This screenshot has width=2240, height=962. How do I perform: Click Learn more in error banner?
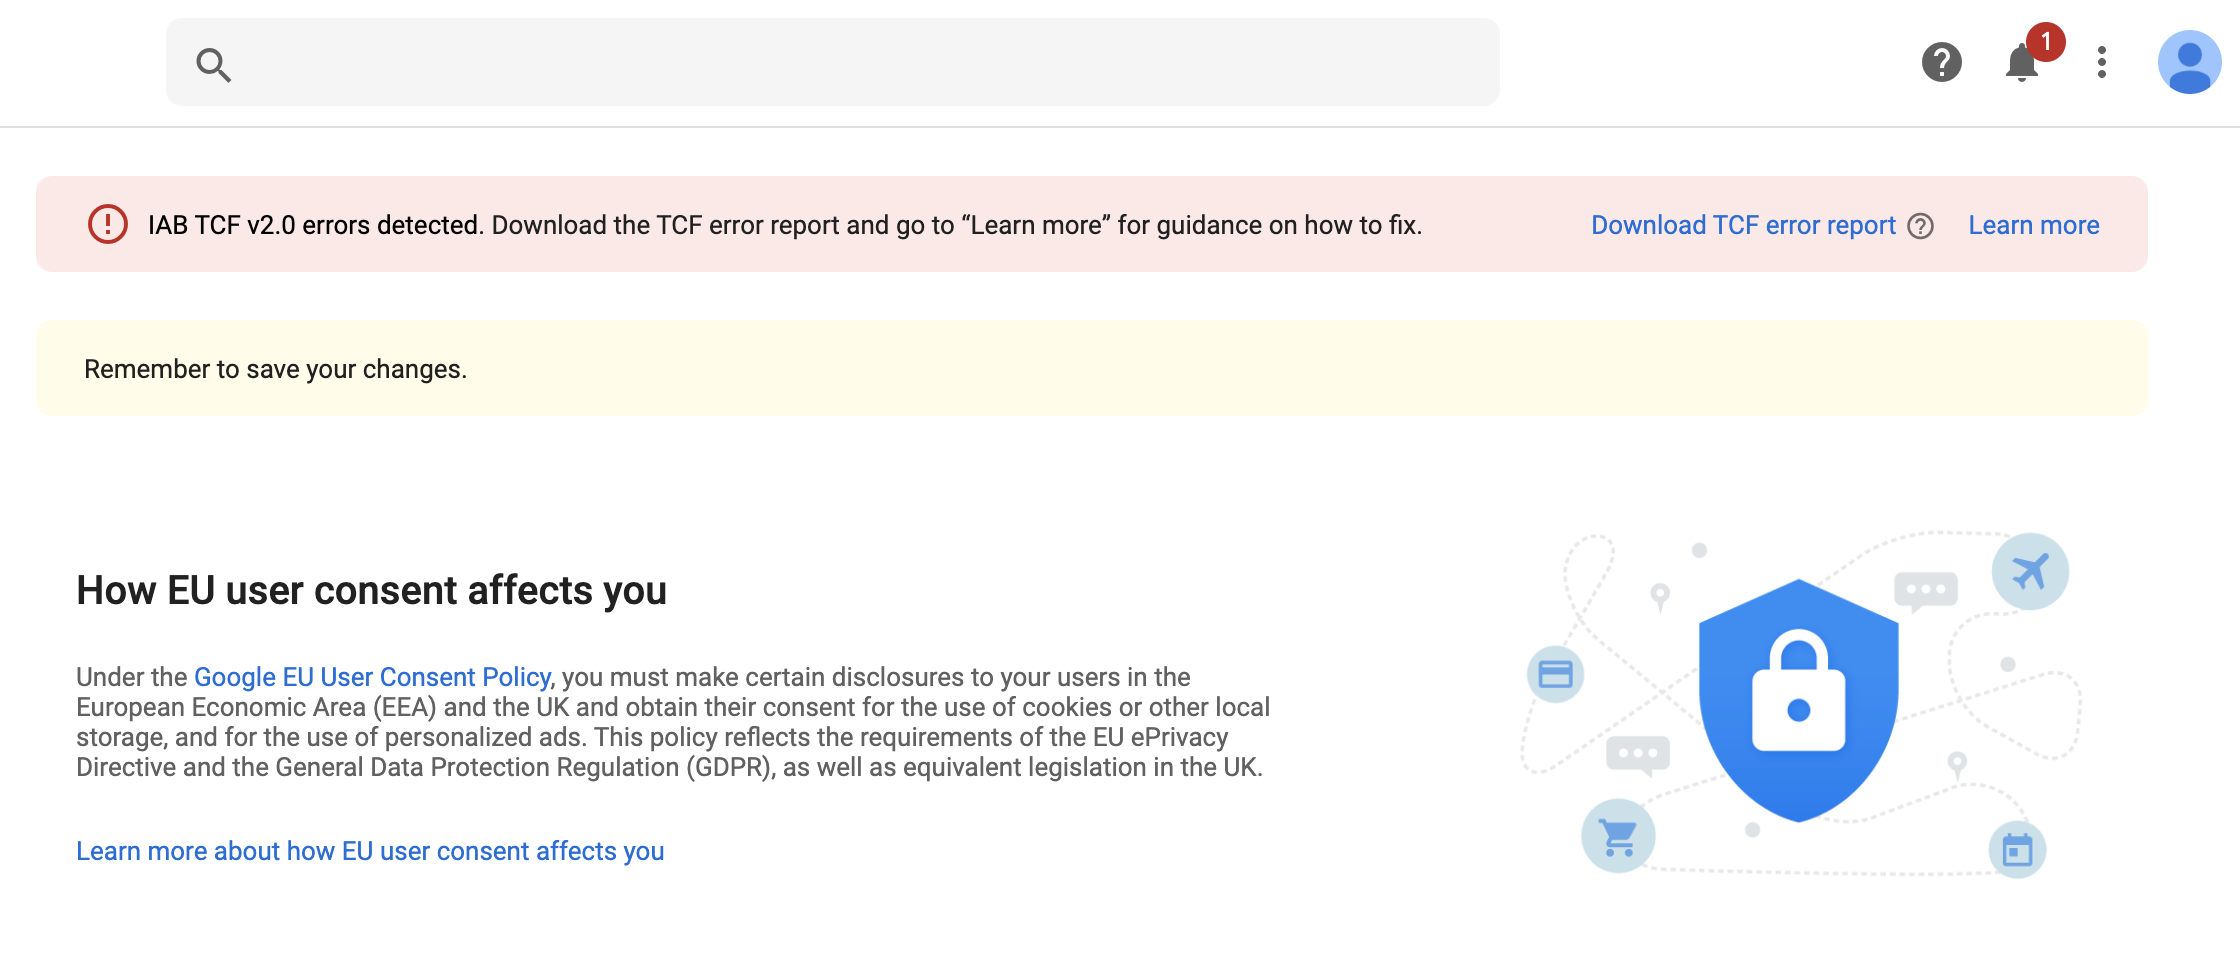point(2033,225)
